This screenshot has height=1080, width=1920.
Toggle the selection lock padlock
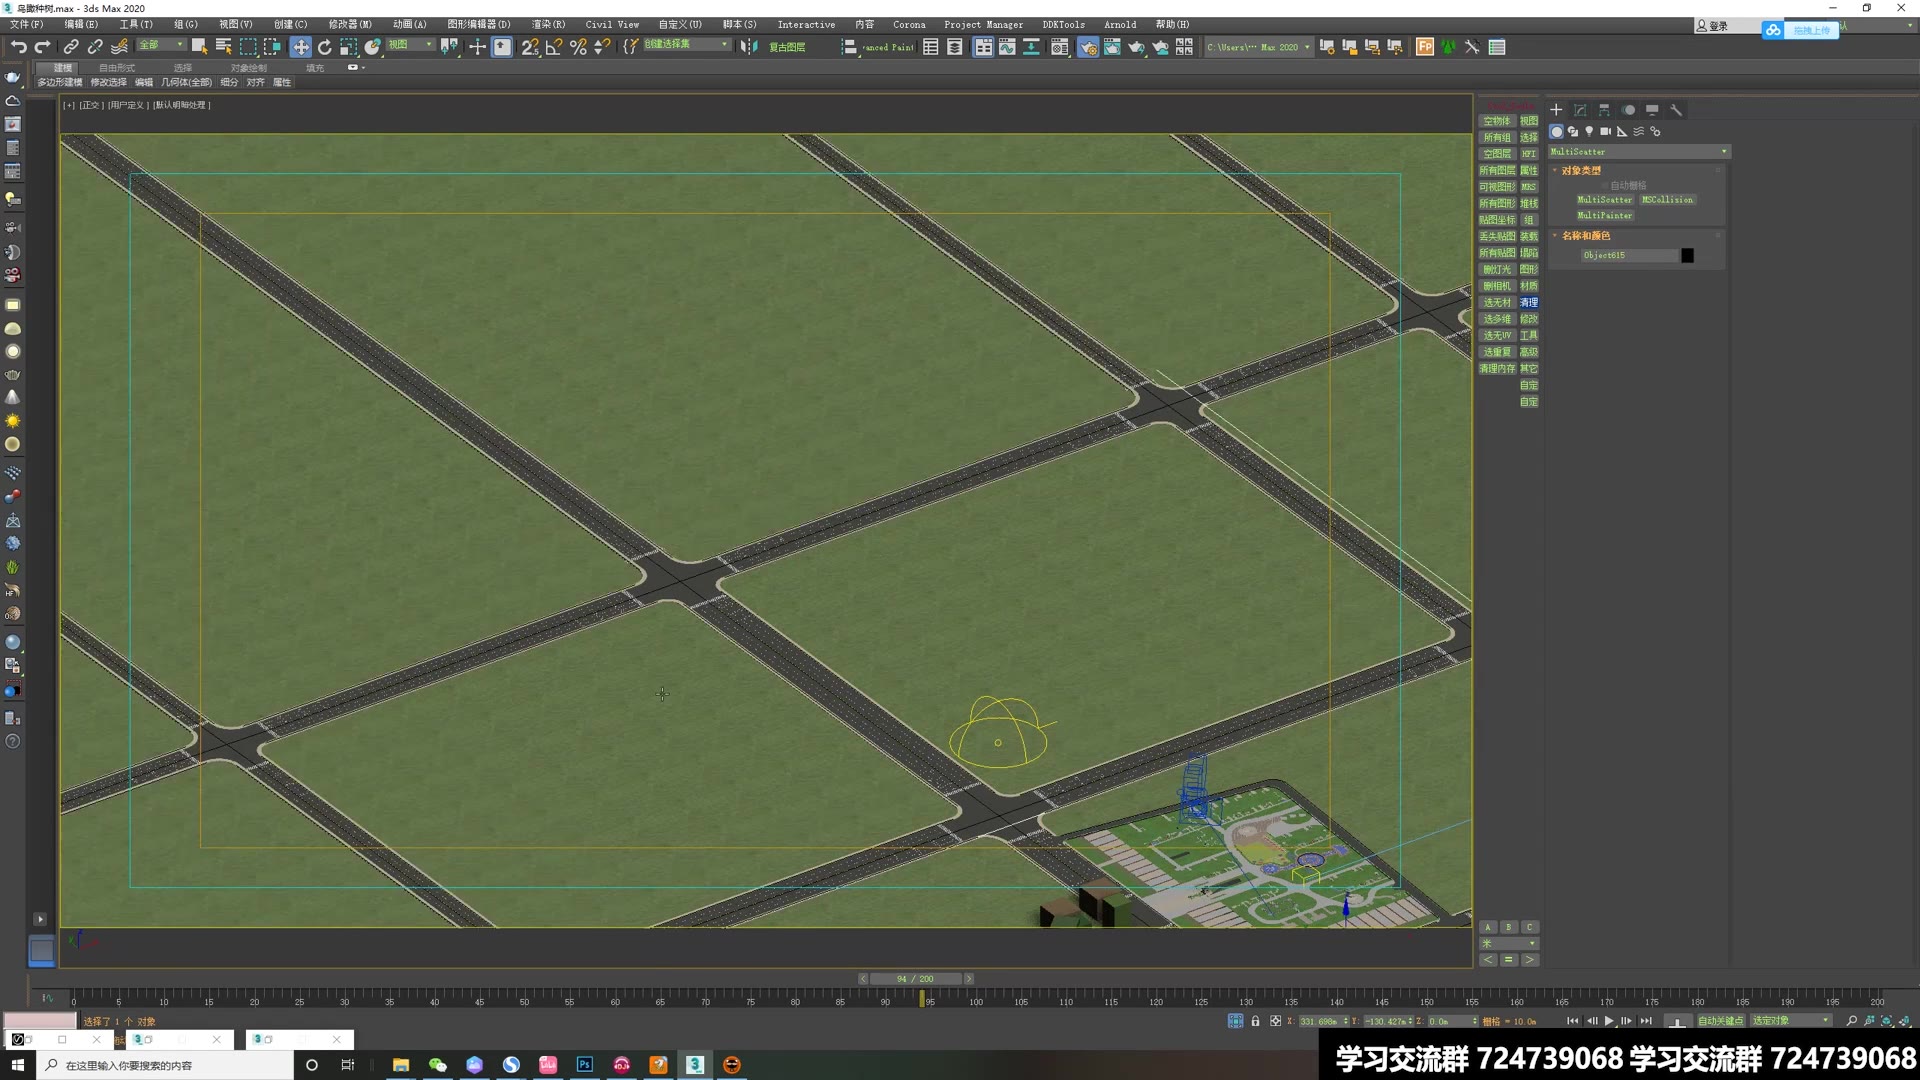pyautogui.click(x=1255, y=1021)
